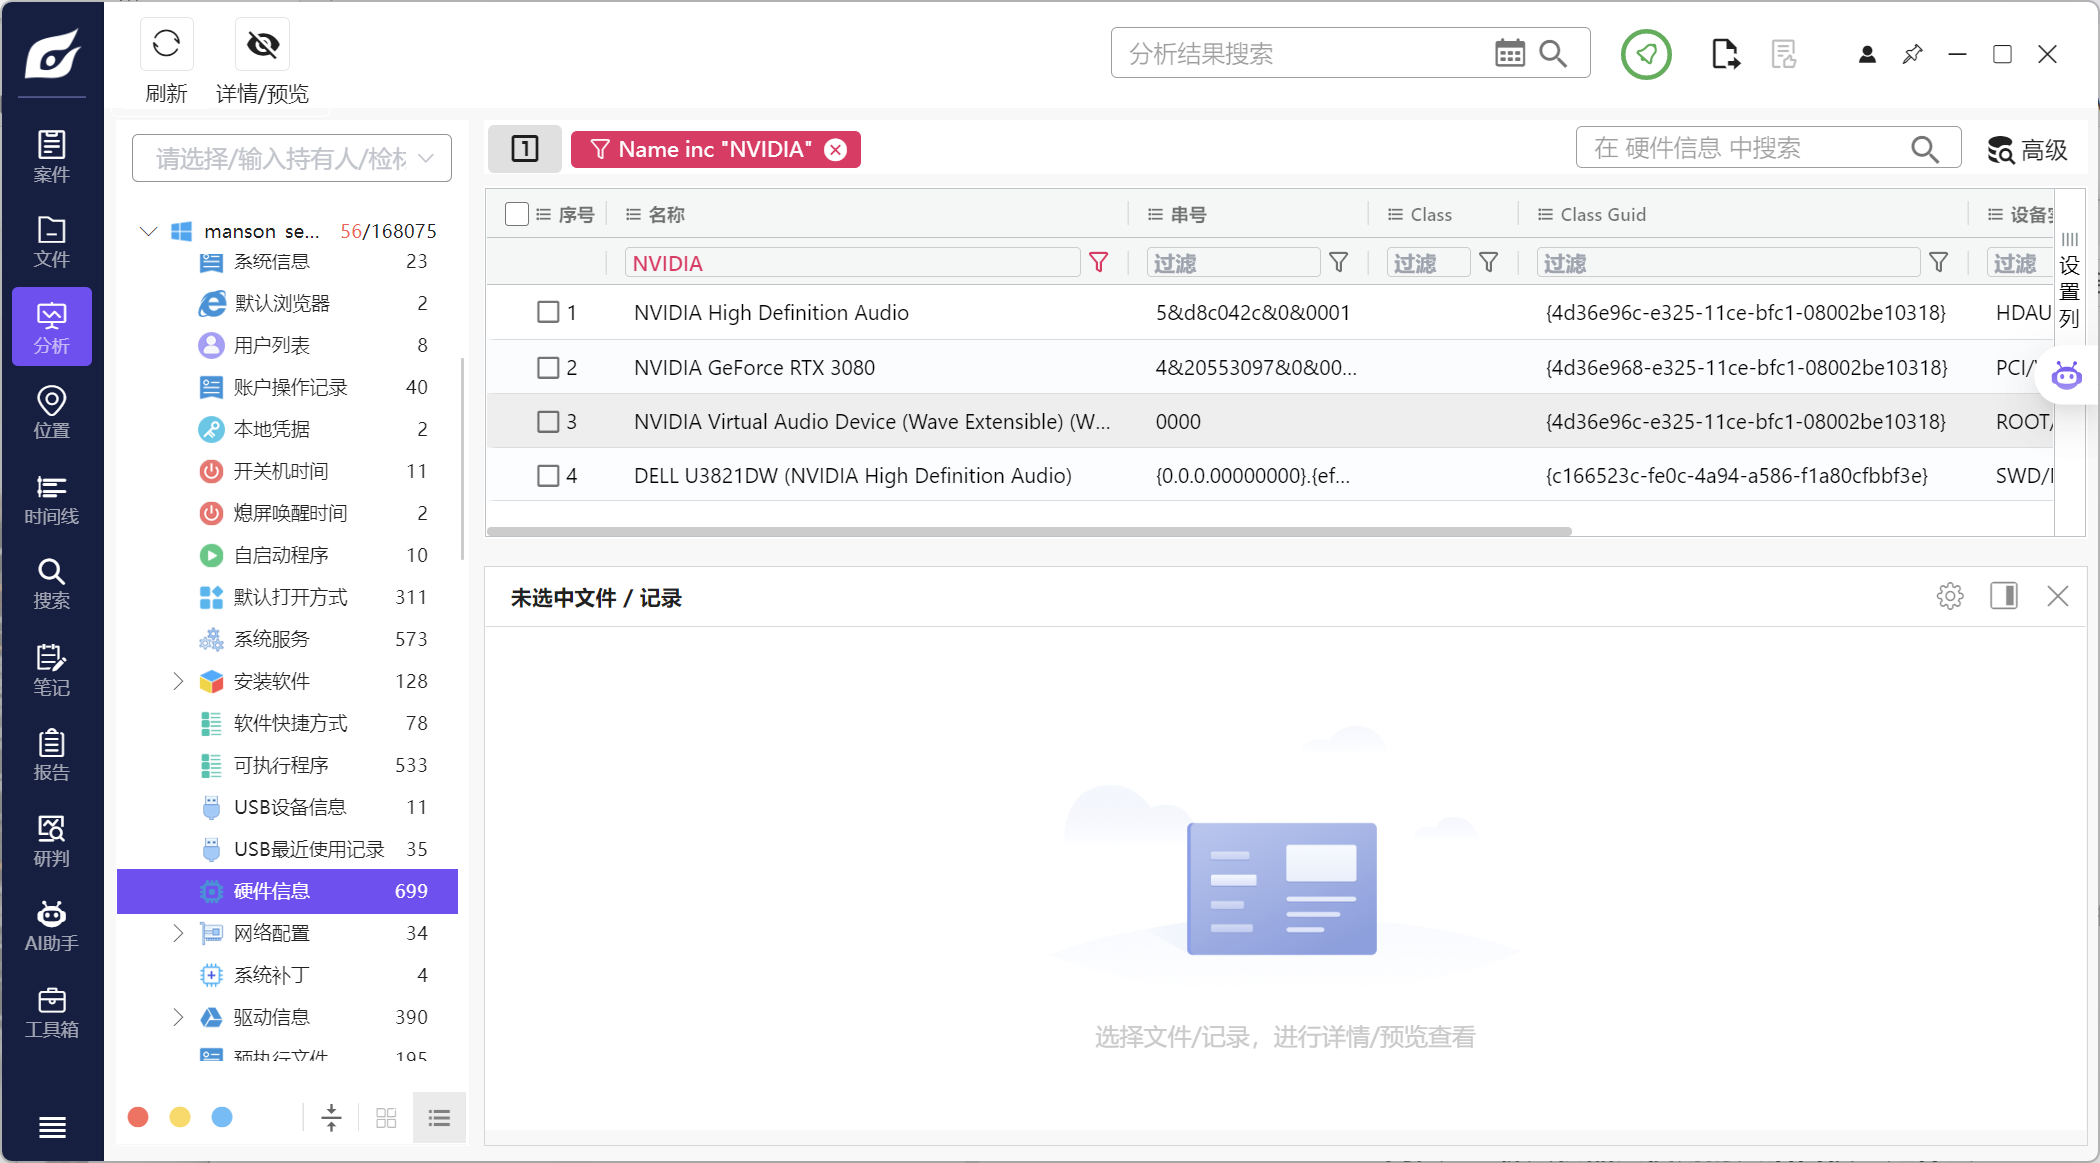Check the box for NVIDIA GeForce RTX 3080 row
This screenshot has height=1163, width=2100.
(x=548, y=367)
